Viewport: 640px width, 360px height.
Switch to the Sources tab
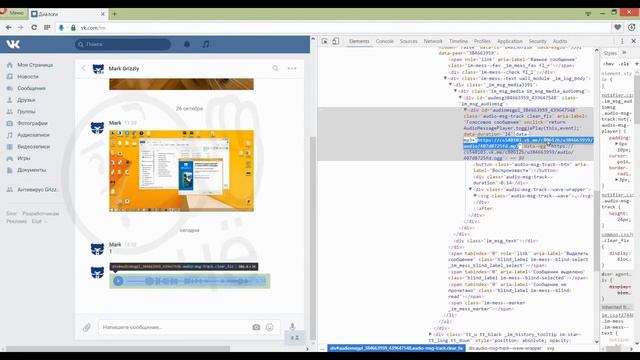(x=409, y=41)
